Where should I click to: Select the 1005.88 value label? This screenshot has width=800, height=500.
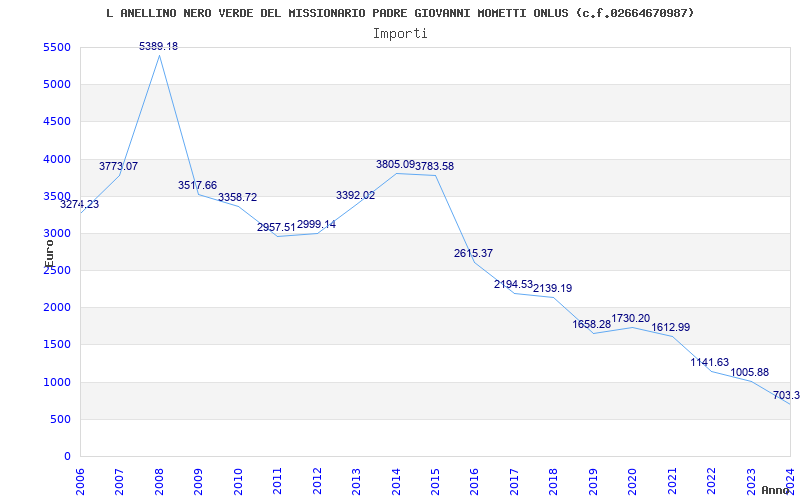(749, 372)
